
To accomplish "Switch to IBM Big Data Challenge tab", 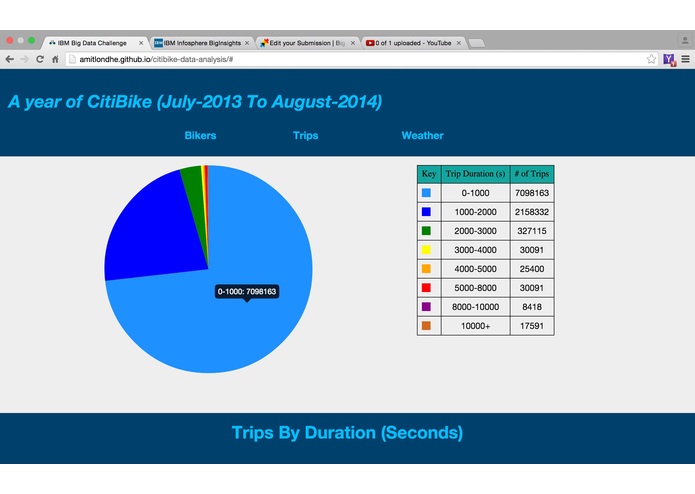I will pyautogui.click(x=96, y=43).
